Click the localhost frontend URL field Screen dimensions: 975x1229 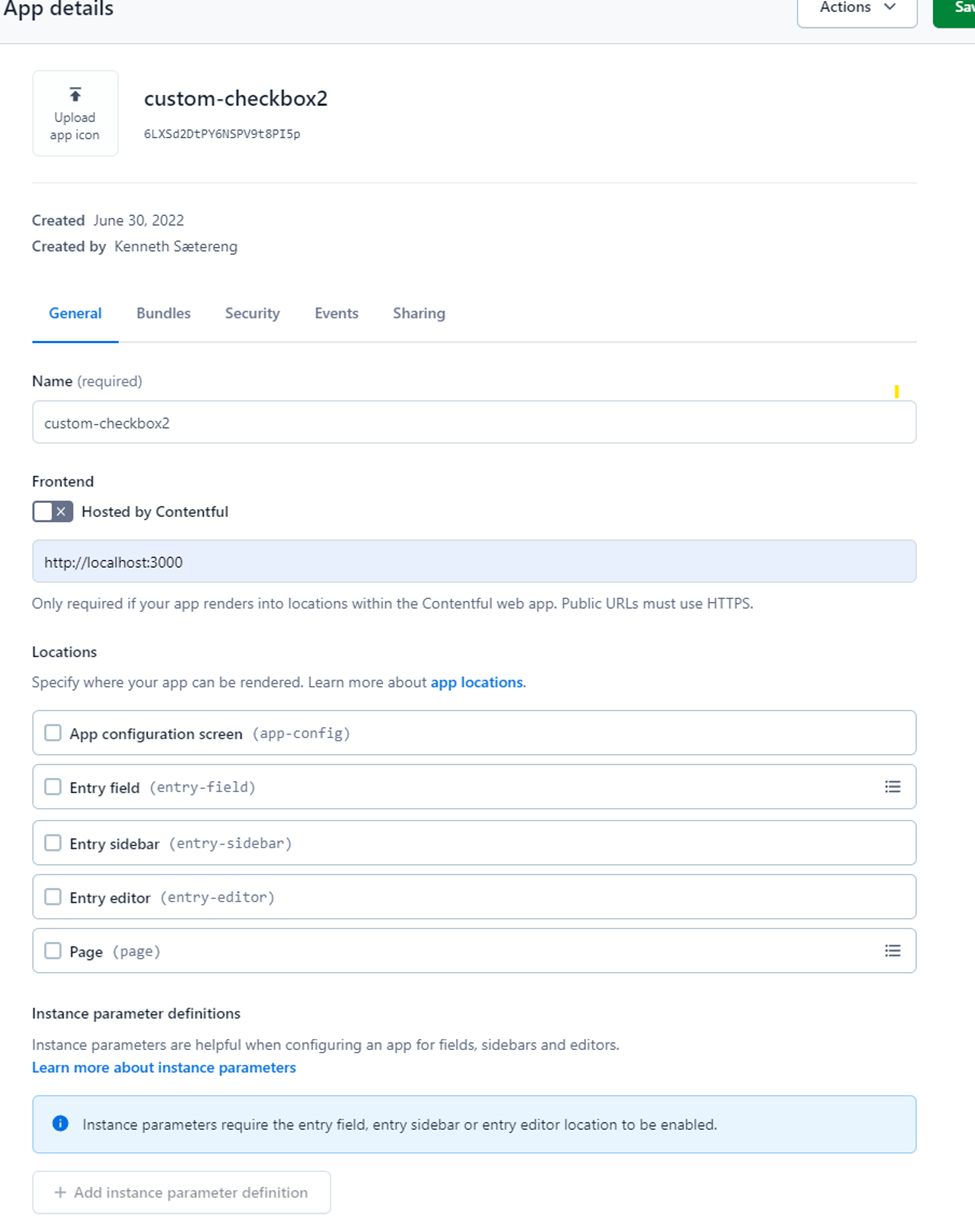click(x=474, y=561)
